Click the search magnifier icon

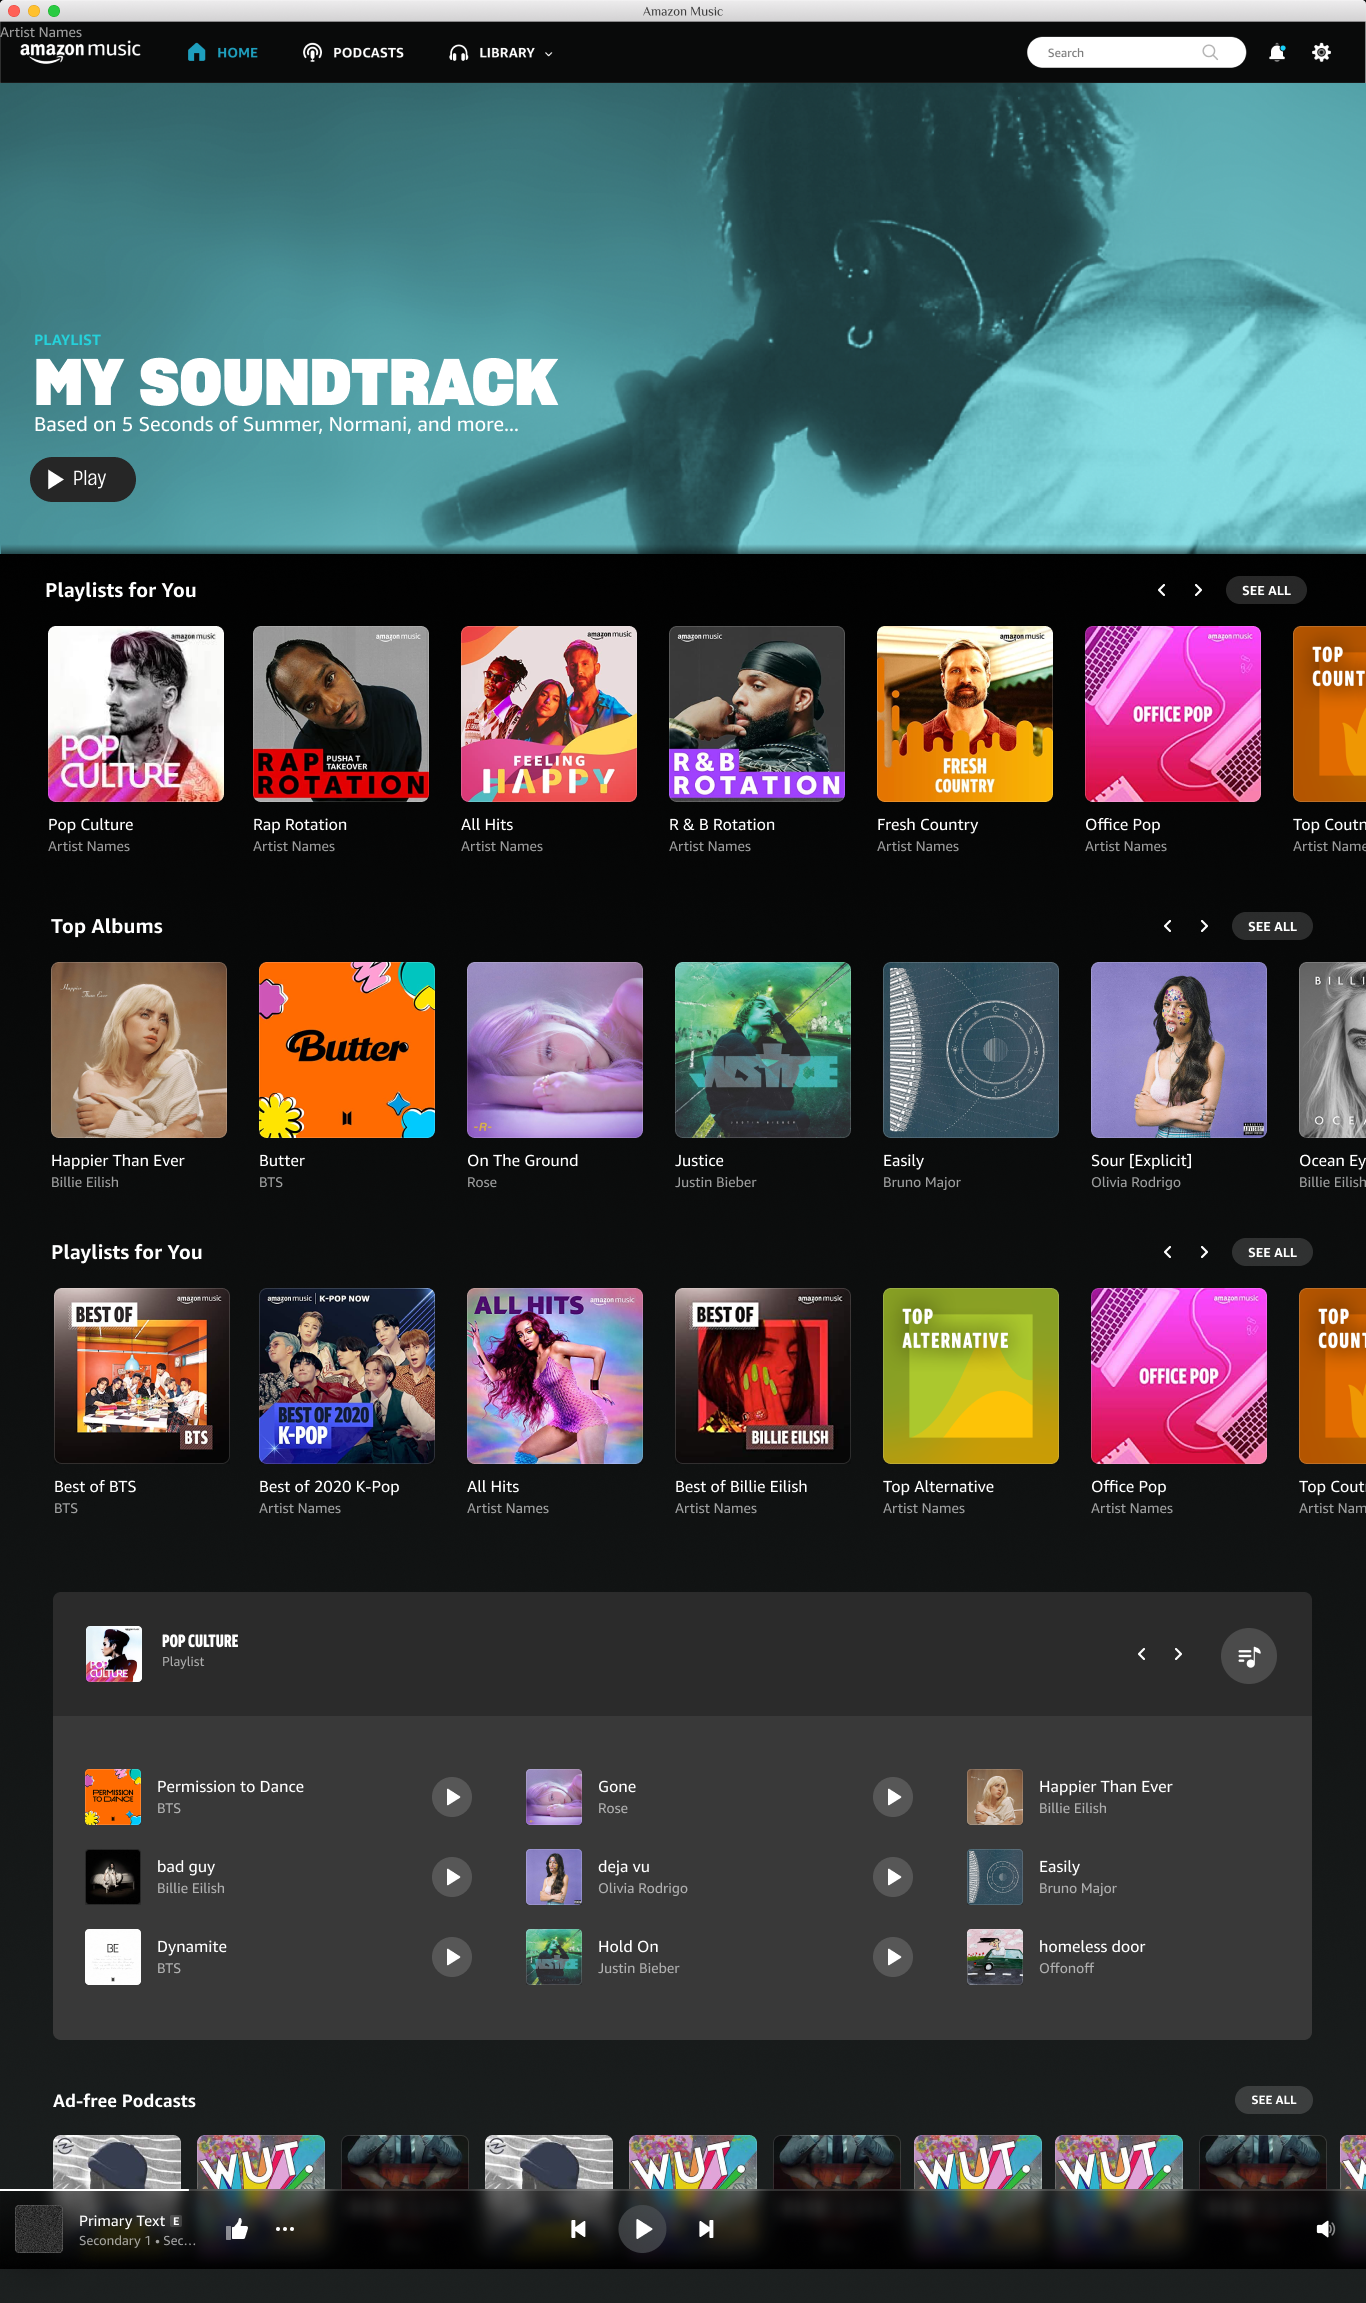coord(1210,53)
